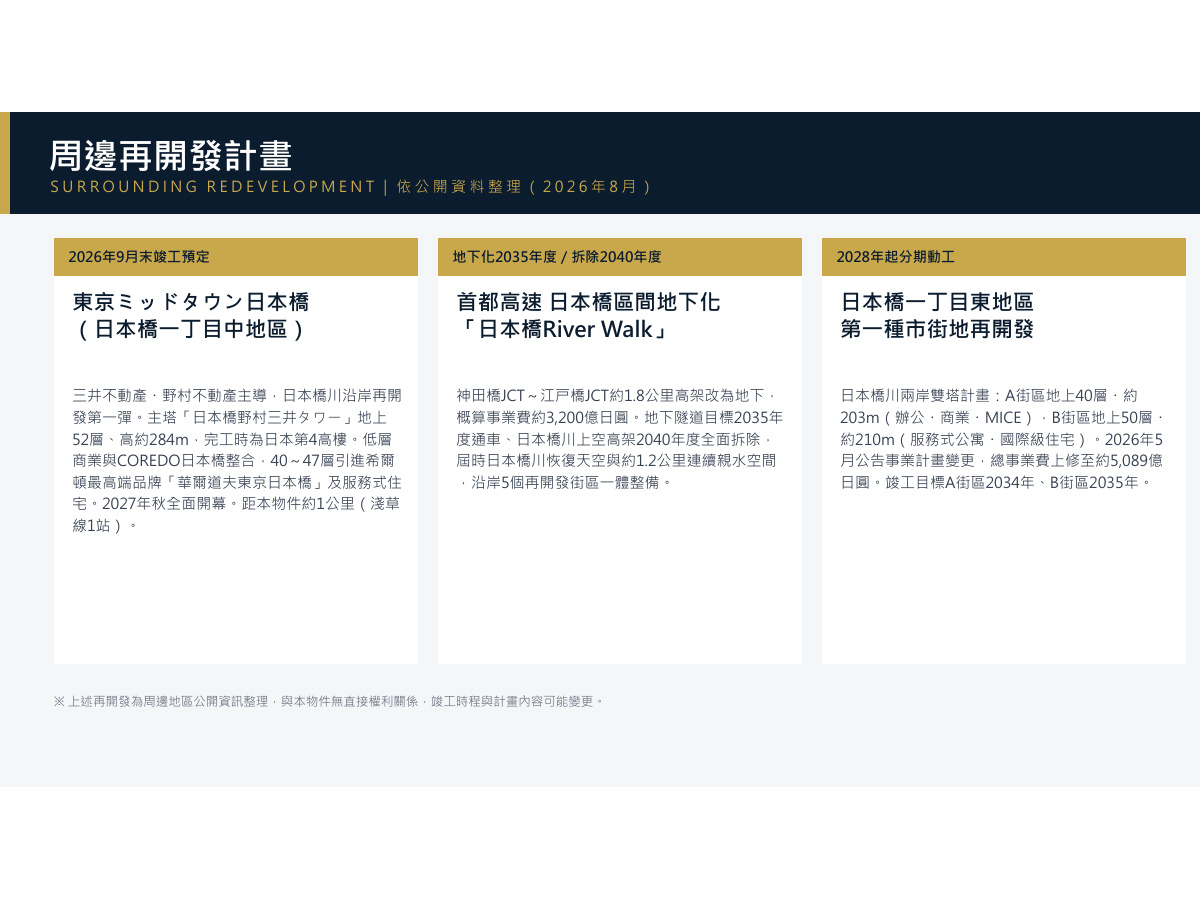
Task: Select the SURROUNDING REDEVELOPMENT subtitle line
Action: (x=350, y=187)
